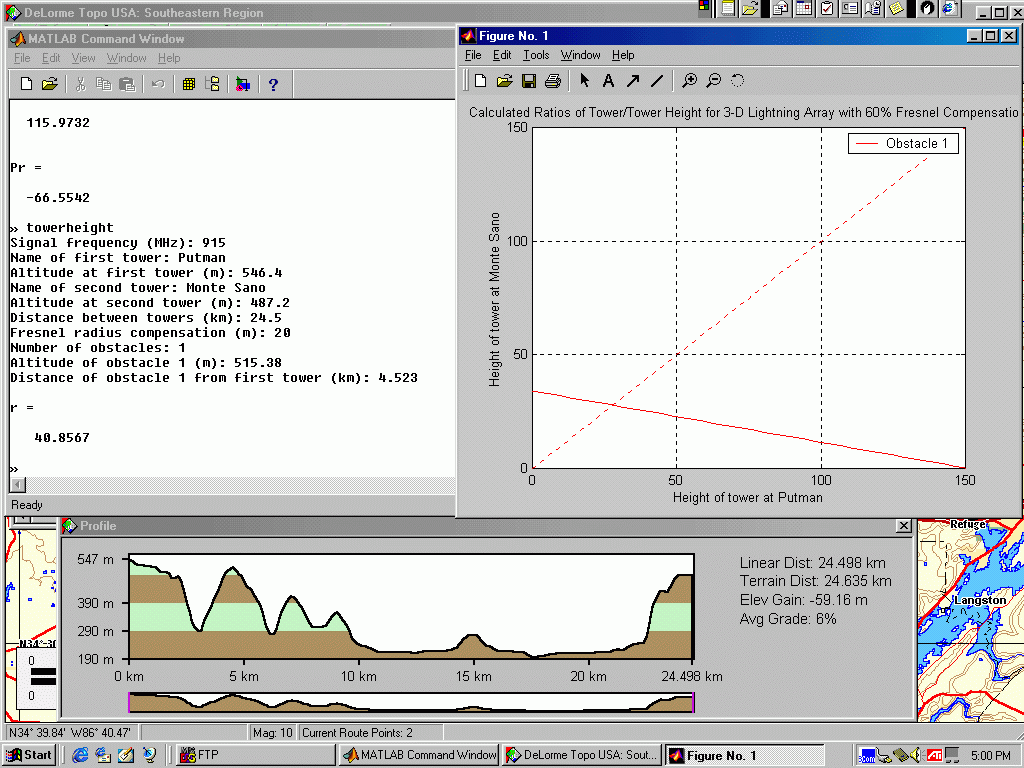Click 'Current Route Points: 2' status entry
Viewport: 1024px width, 768px height.
point(357,733)
